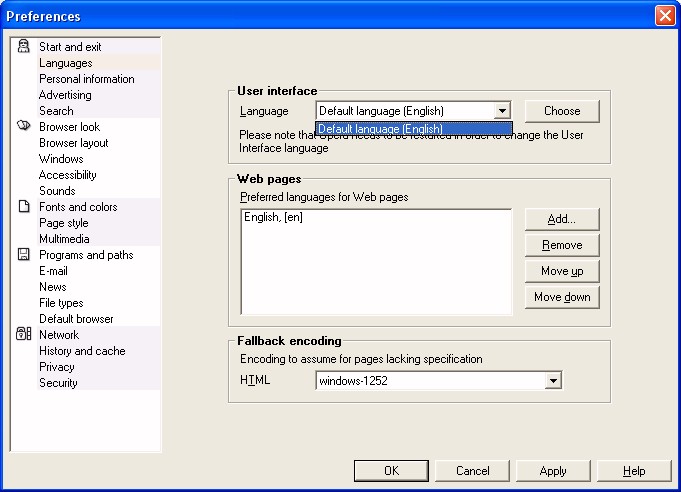The width and height of the screenshot is (681, 492).
Task: Expand the User interface Language dropdown arrow
Action: (x=502, y=111)
